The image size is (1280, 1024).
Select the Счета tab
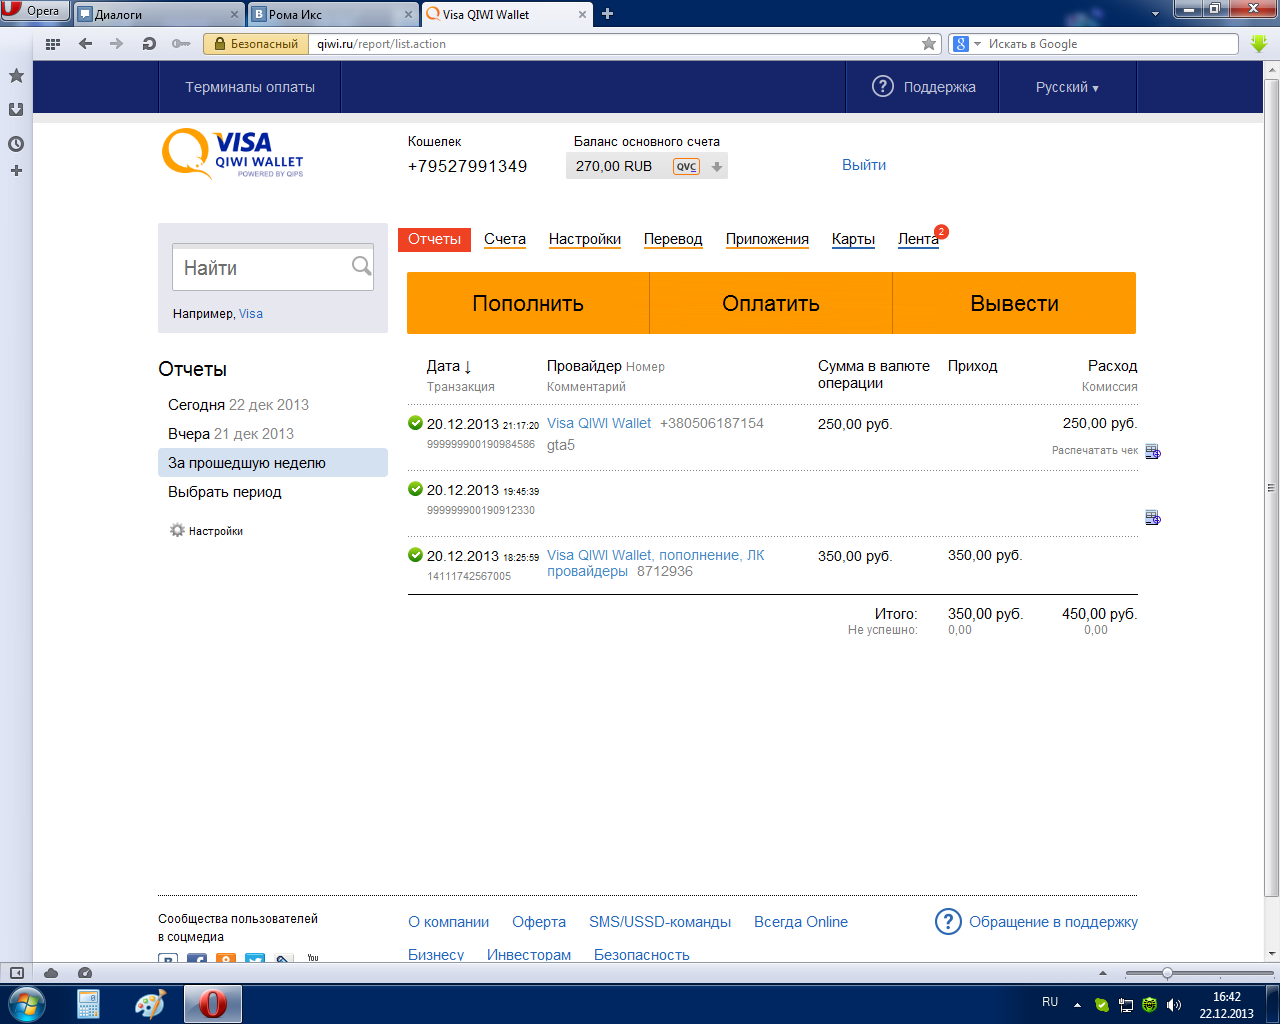click(x=505, y=239)
